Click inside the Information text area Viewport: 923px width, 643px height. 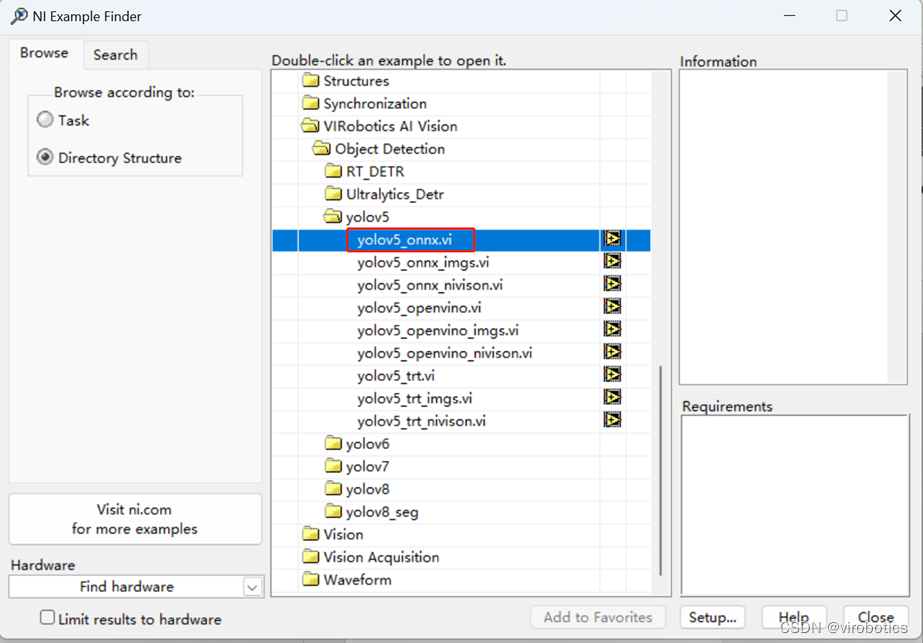[x=793, y=227]
